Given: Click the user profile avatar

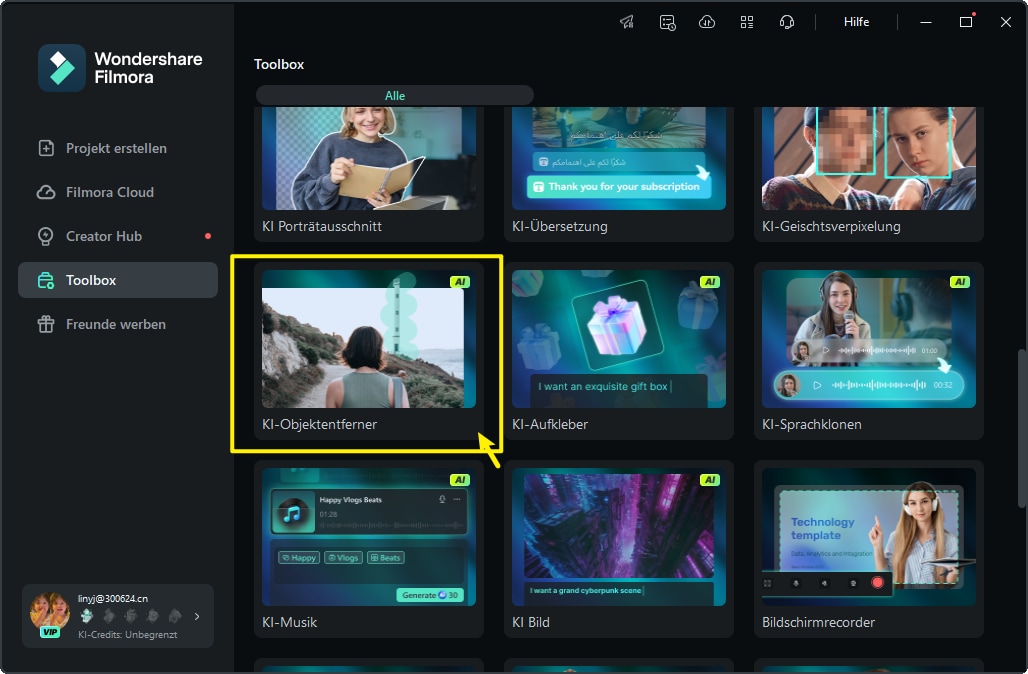Looking at the screenshot, I should pyautogui.click(x=50, y=610).
